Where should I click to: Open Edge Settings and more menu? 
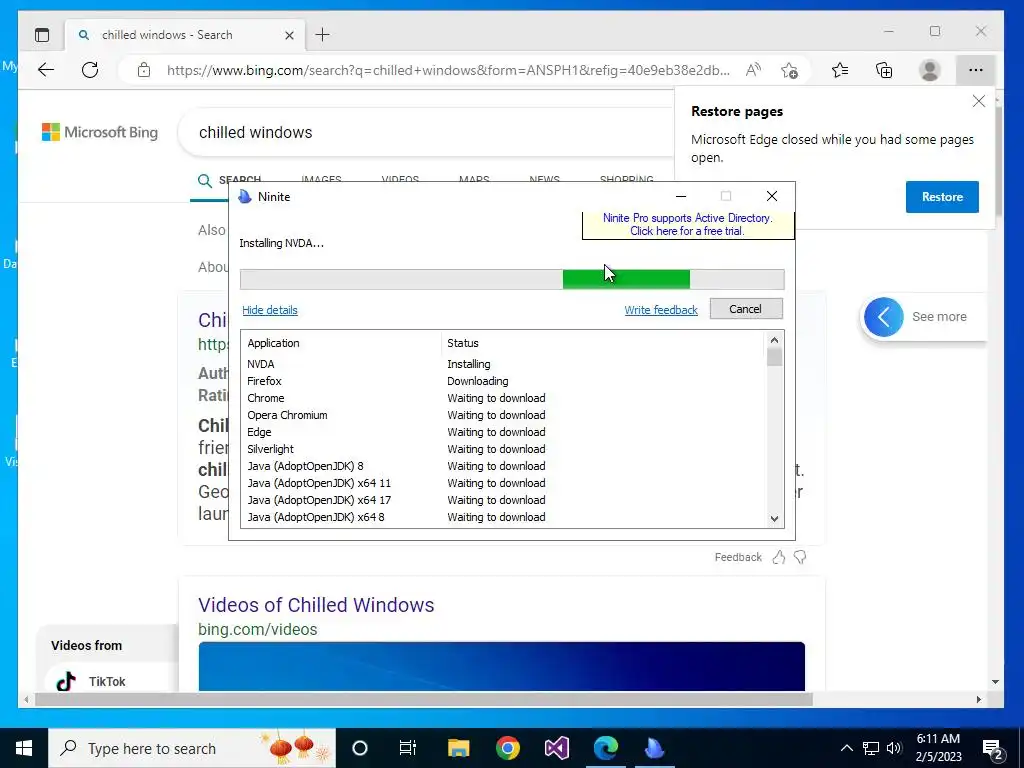tap(976, 70)
